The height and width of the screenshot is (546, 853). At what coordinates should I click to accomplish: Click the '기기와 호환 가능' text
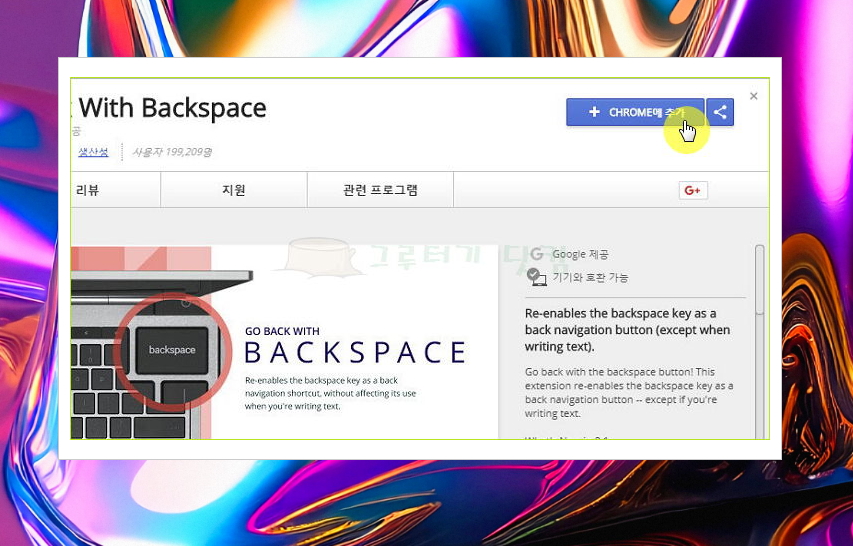(590, 277)
